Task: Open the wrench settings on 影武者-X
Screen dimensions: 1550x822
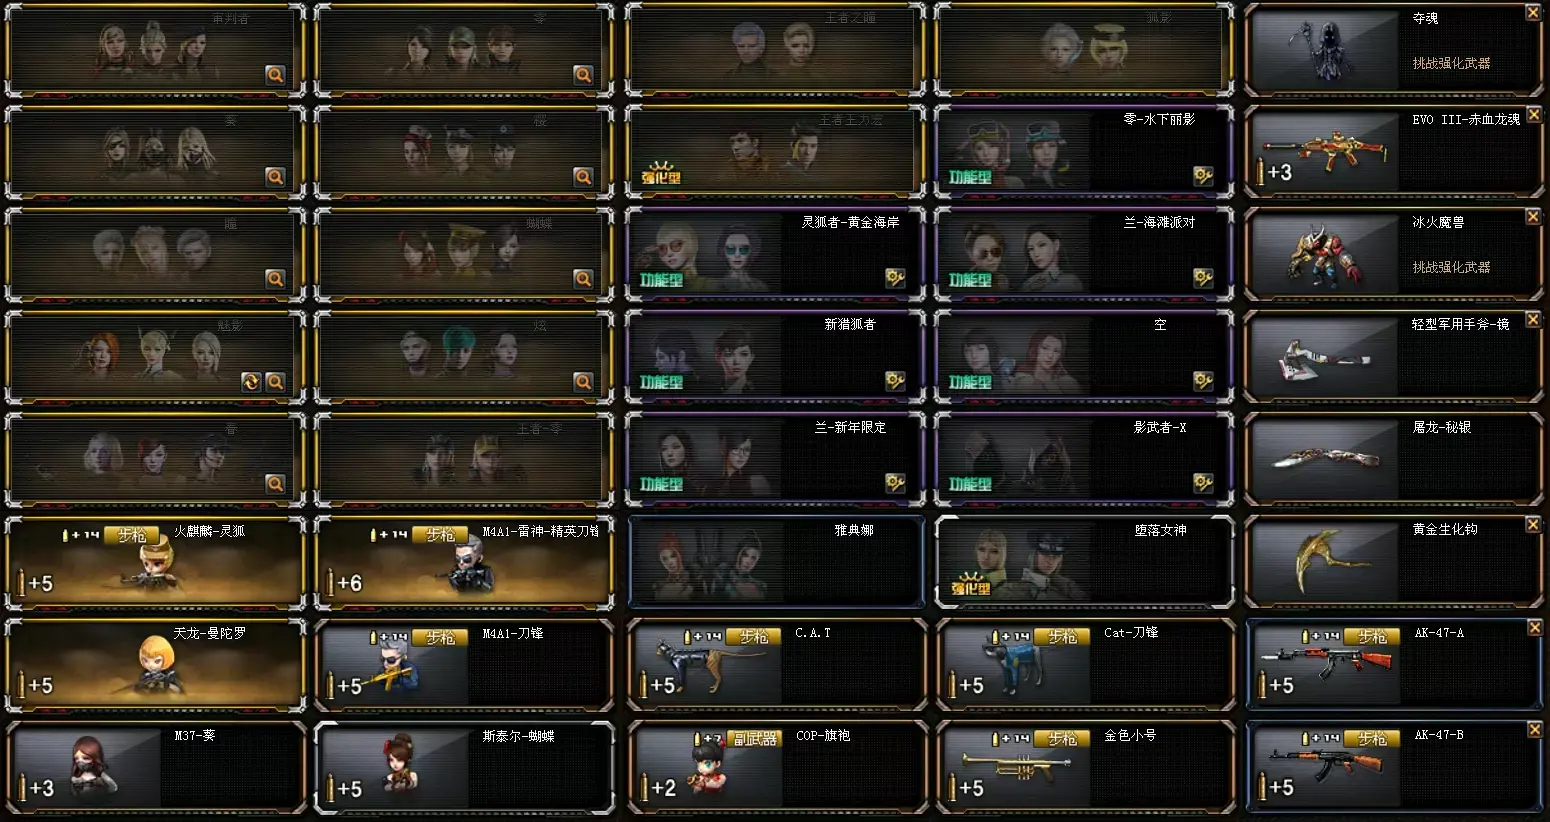Action: tap(1204, 484)
